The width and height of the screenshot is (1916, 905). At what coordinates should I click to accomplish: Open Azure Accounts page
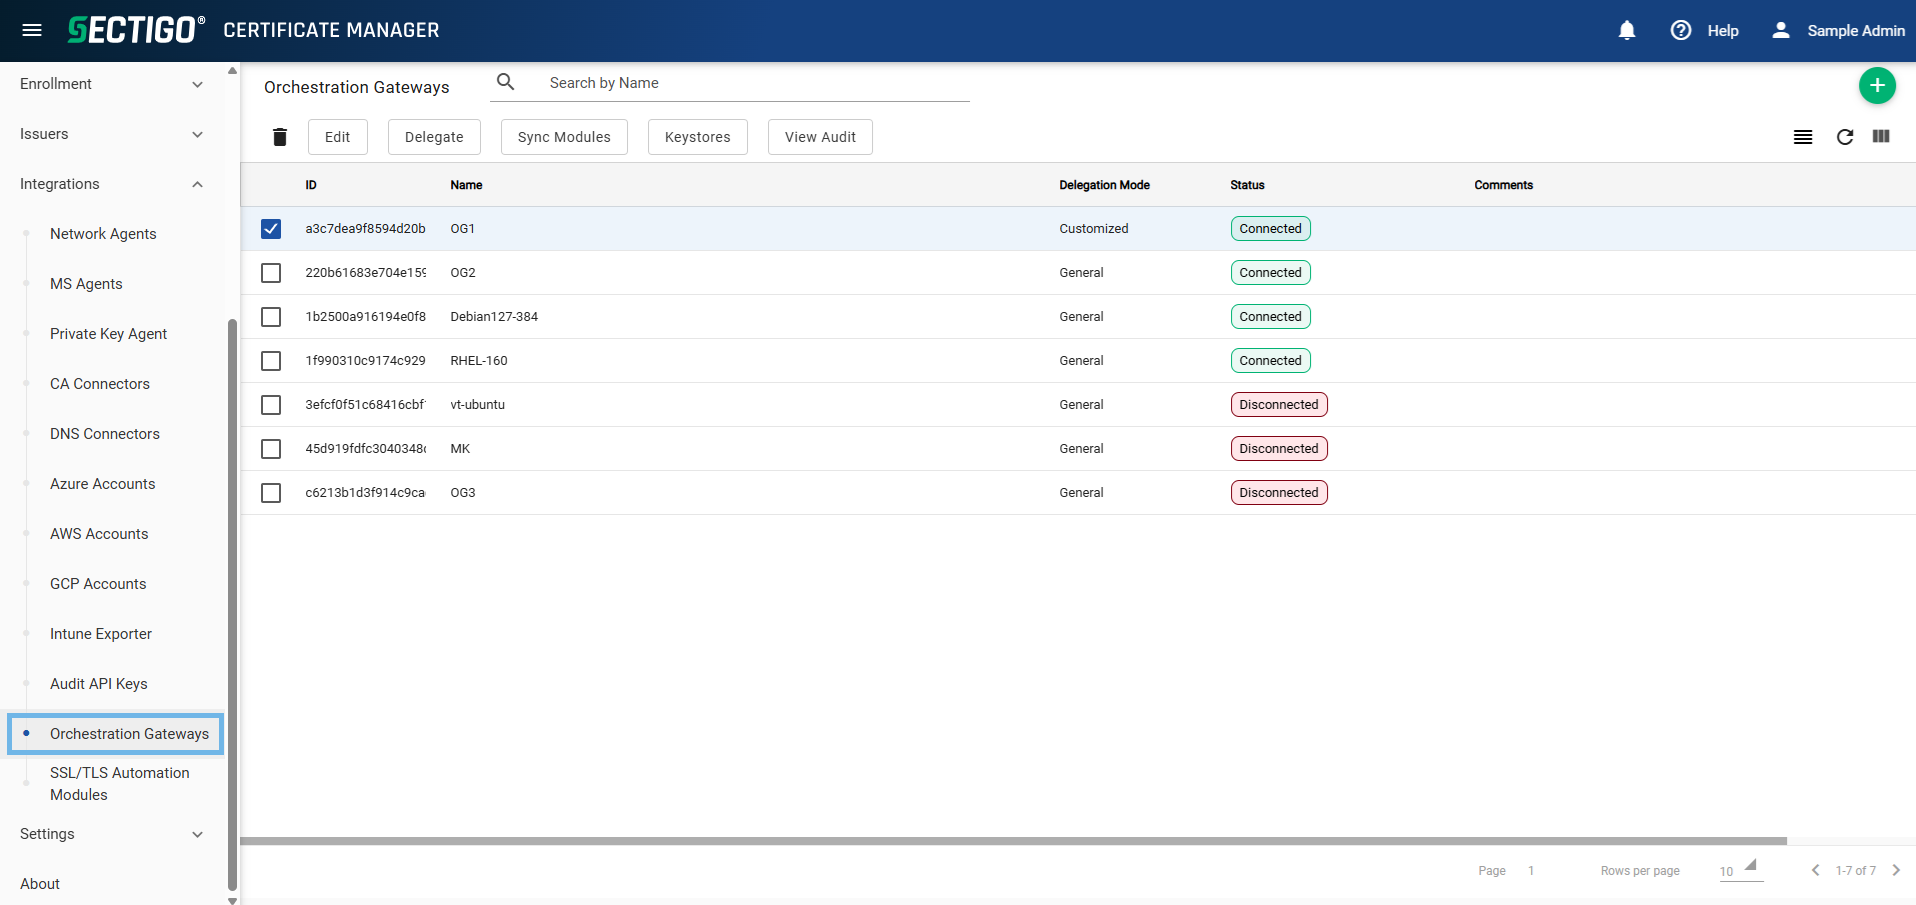coord(102,484)
